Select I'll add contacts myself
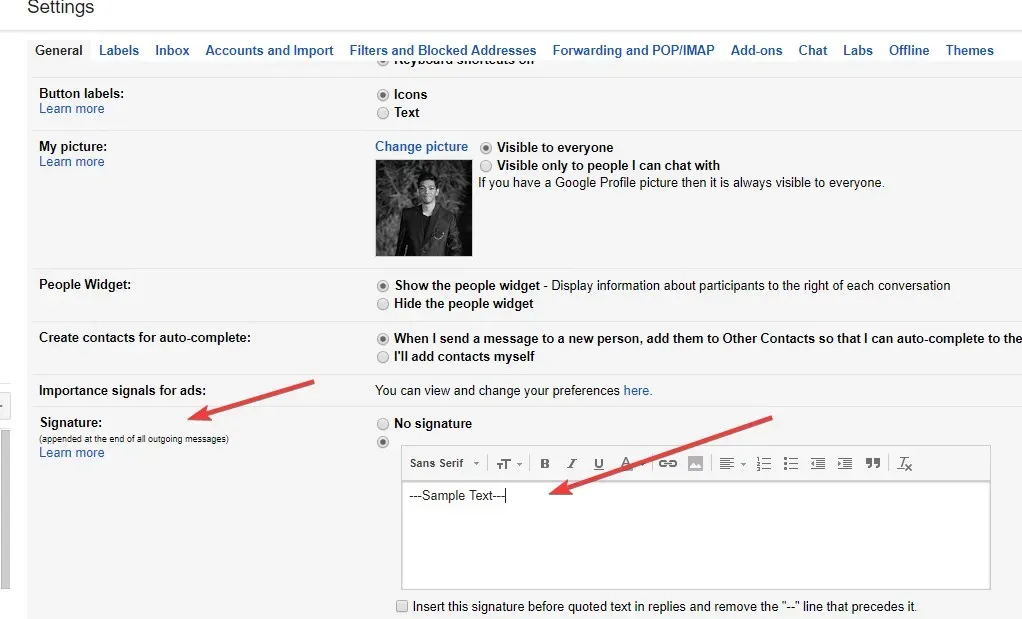 383,357
